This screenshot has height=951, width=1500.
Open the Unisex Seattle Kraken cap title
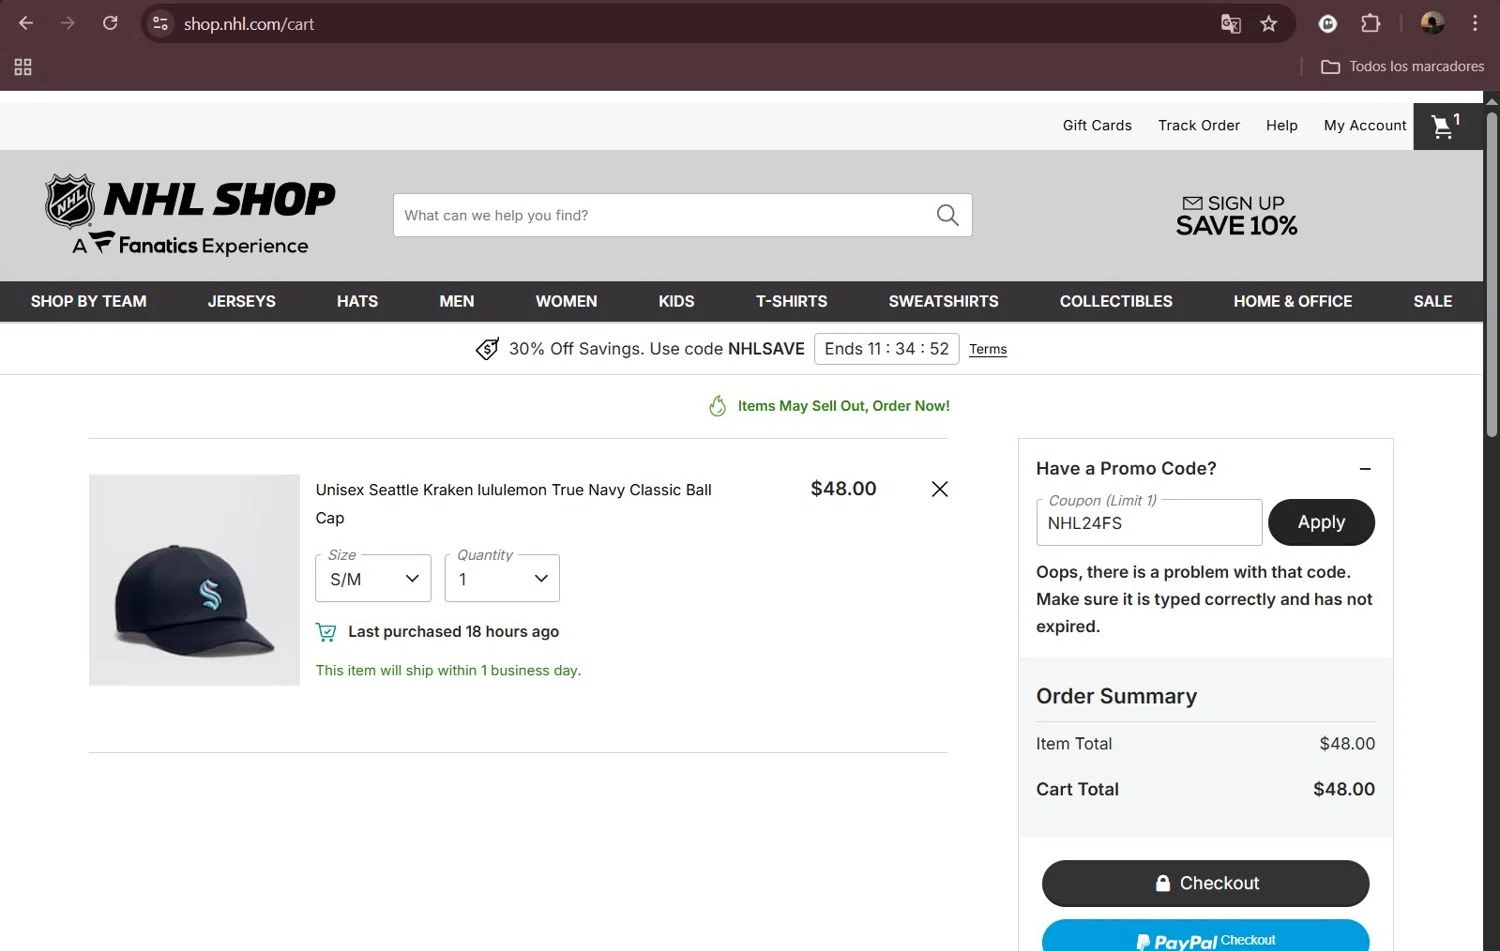coord(514,503)
